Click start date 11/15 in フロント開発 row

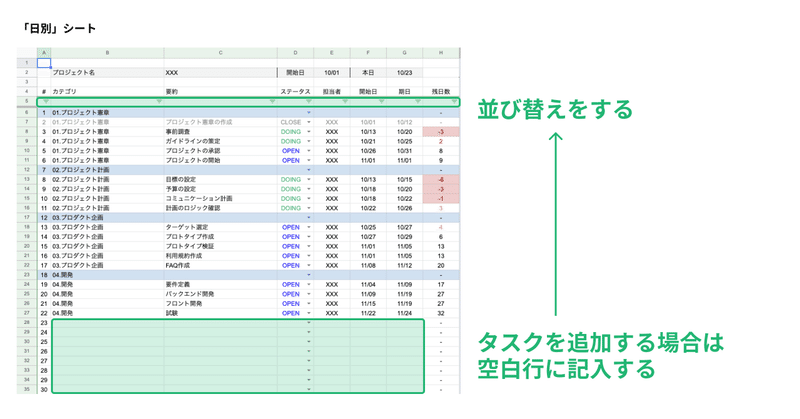click(368, 304)
